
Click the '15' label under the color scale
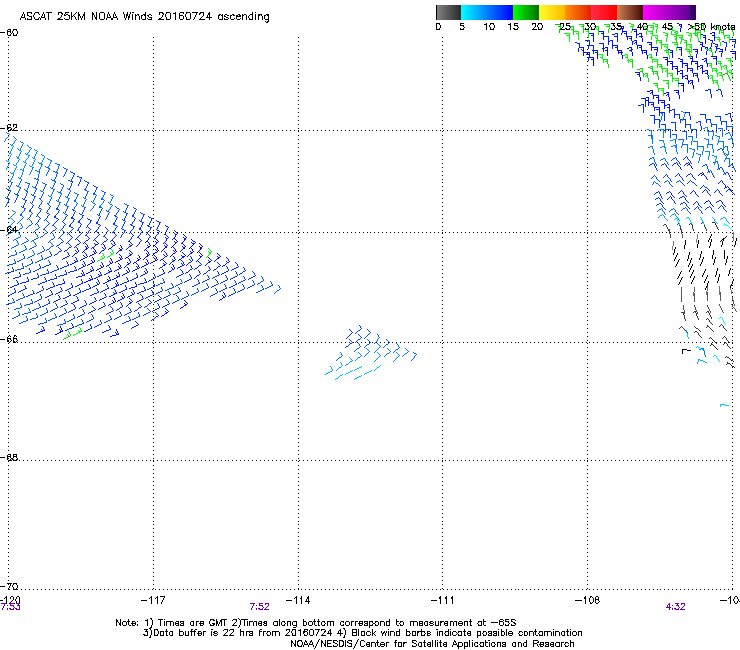tap(513, 27)
